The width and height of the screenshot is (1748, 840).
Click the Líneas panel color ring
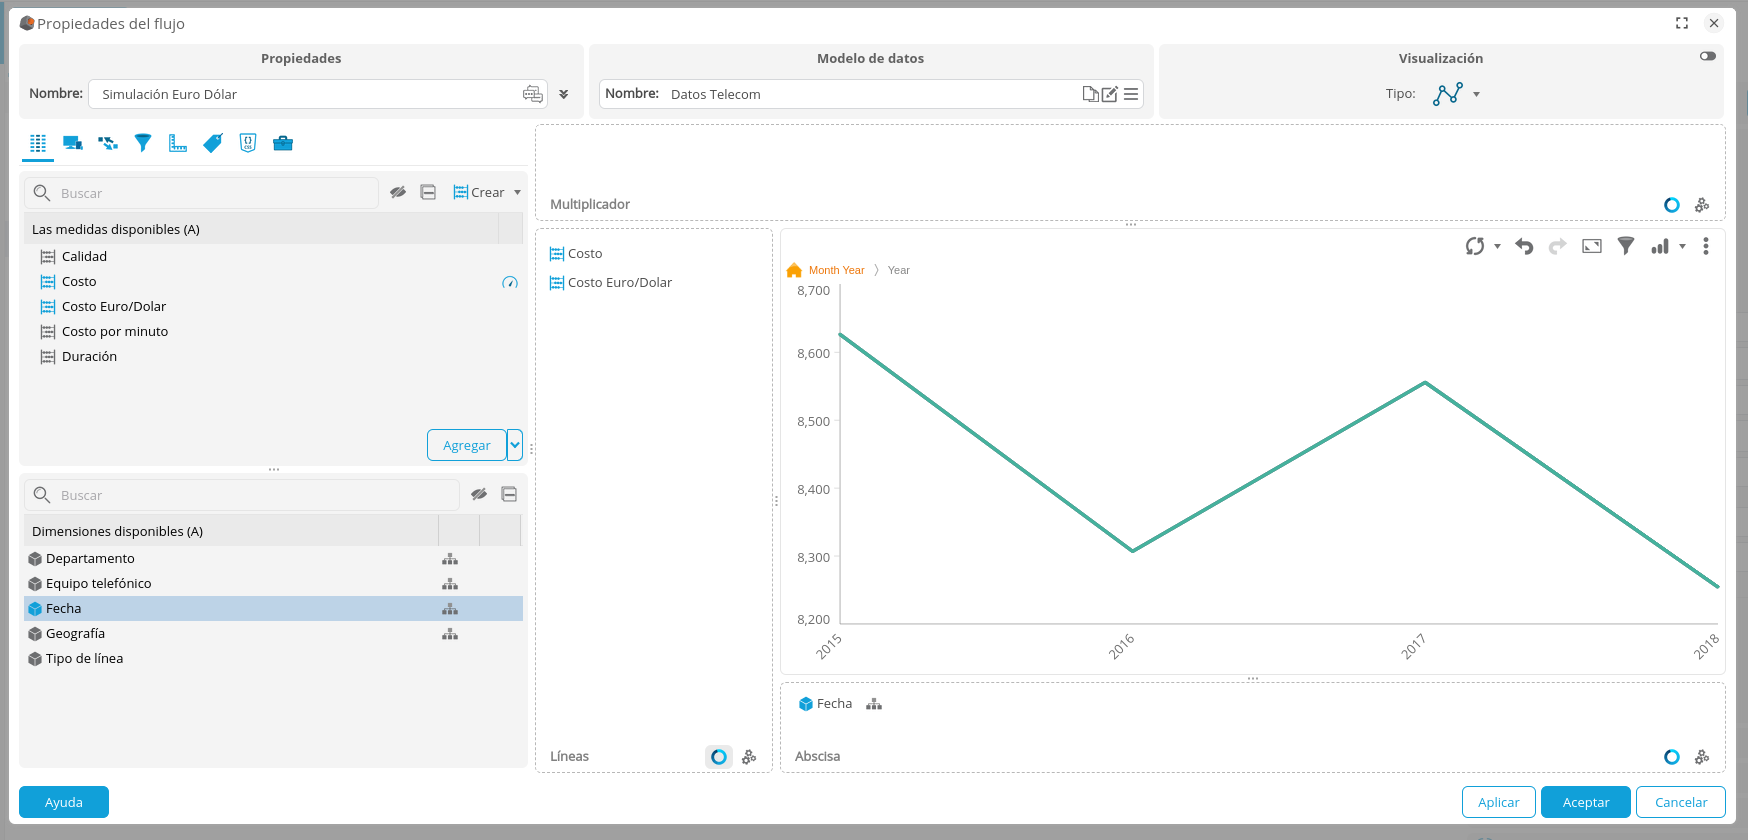(718, 757)
